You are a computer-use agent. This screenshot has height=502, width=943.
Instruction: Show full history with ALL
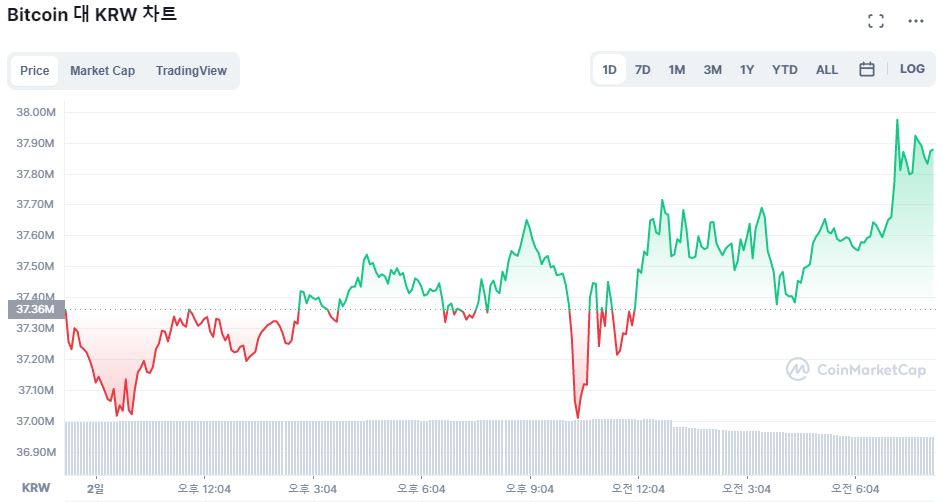[x=827, y=70]
